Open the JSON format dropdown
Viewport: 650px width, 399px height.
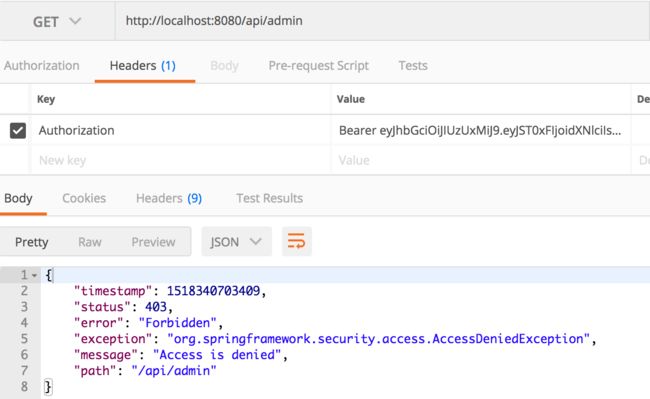236,242
